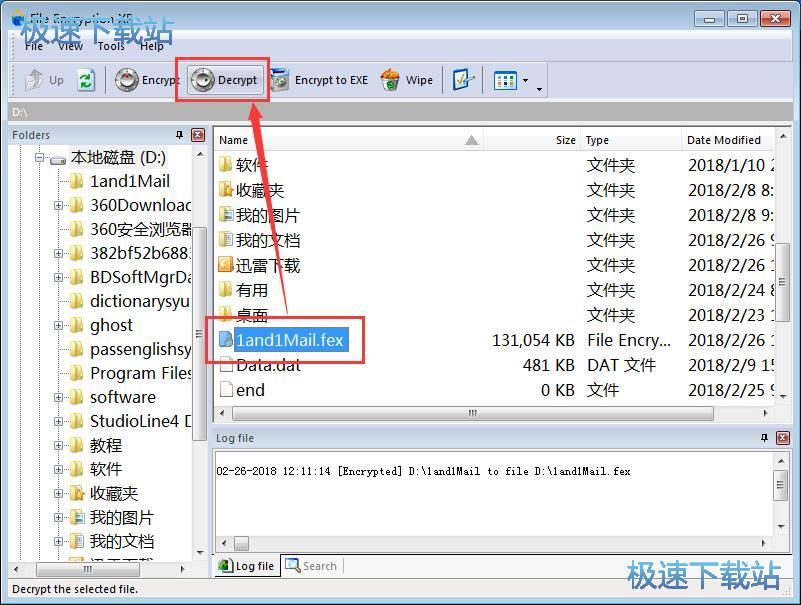Expand the software folder node
This screenshot has height=605, width=801.
point(59,397)
